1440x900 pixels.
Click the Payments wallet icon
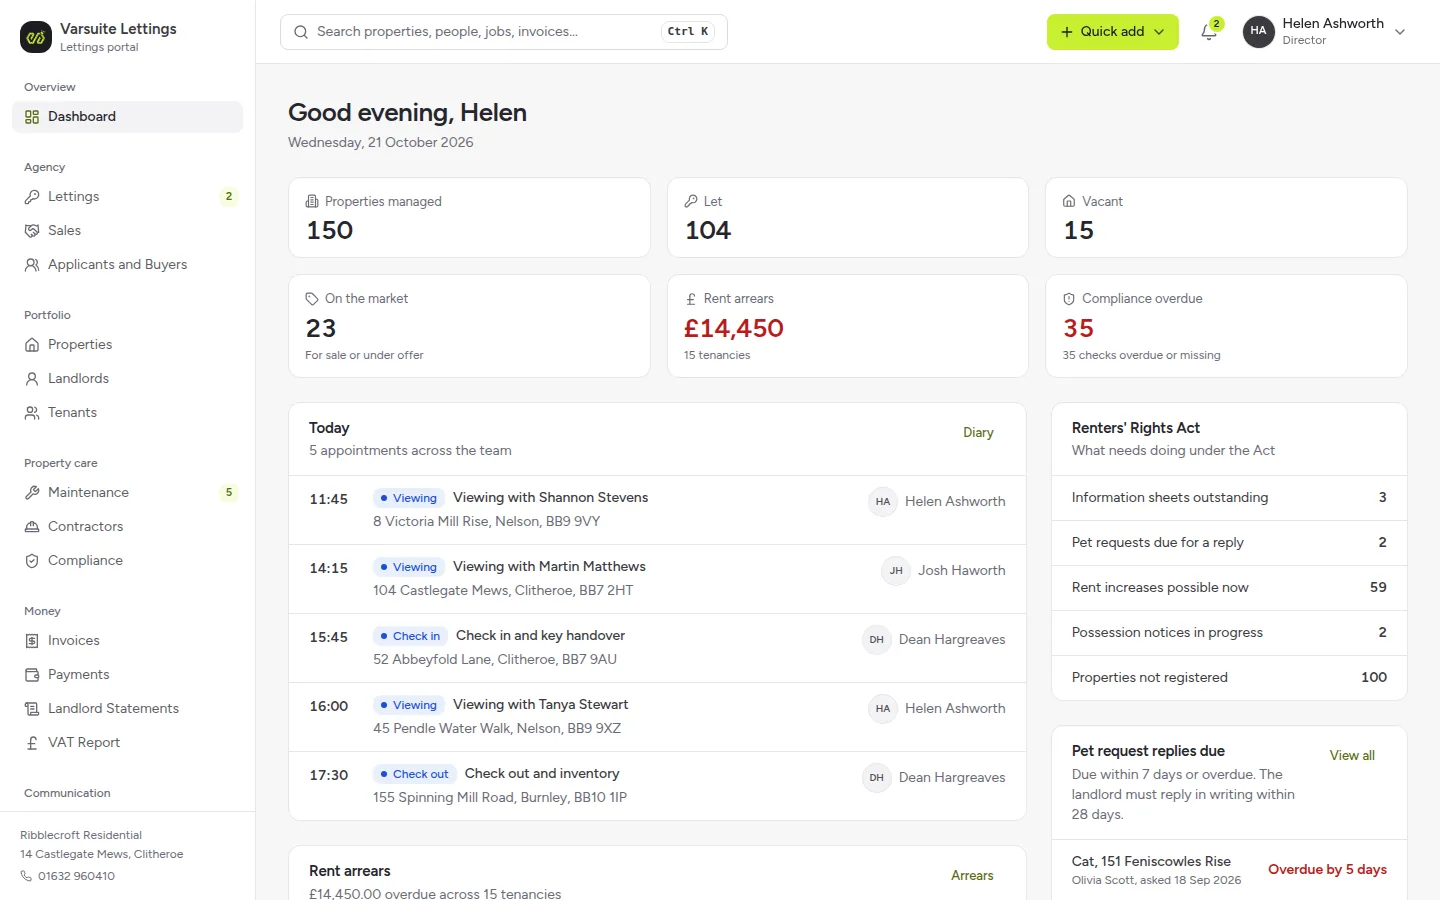(32, 675)
